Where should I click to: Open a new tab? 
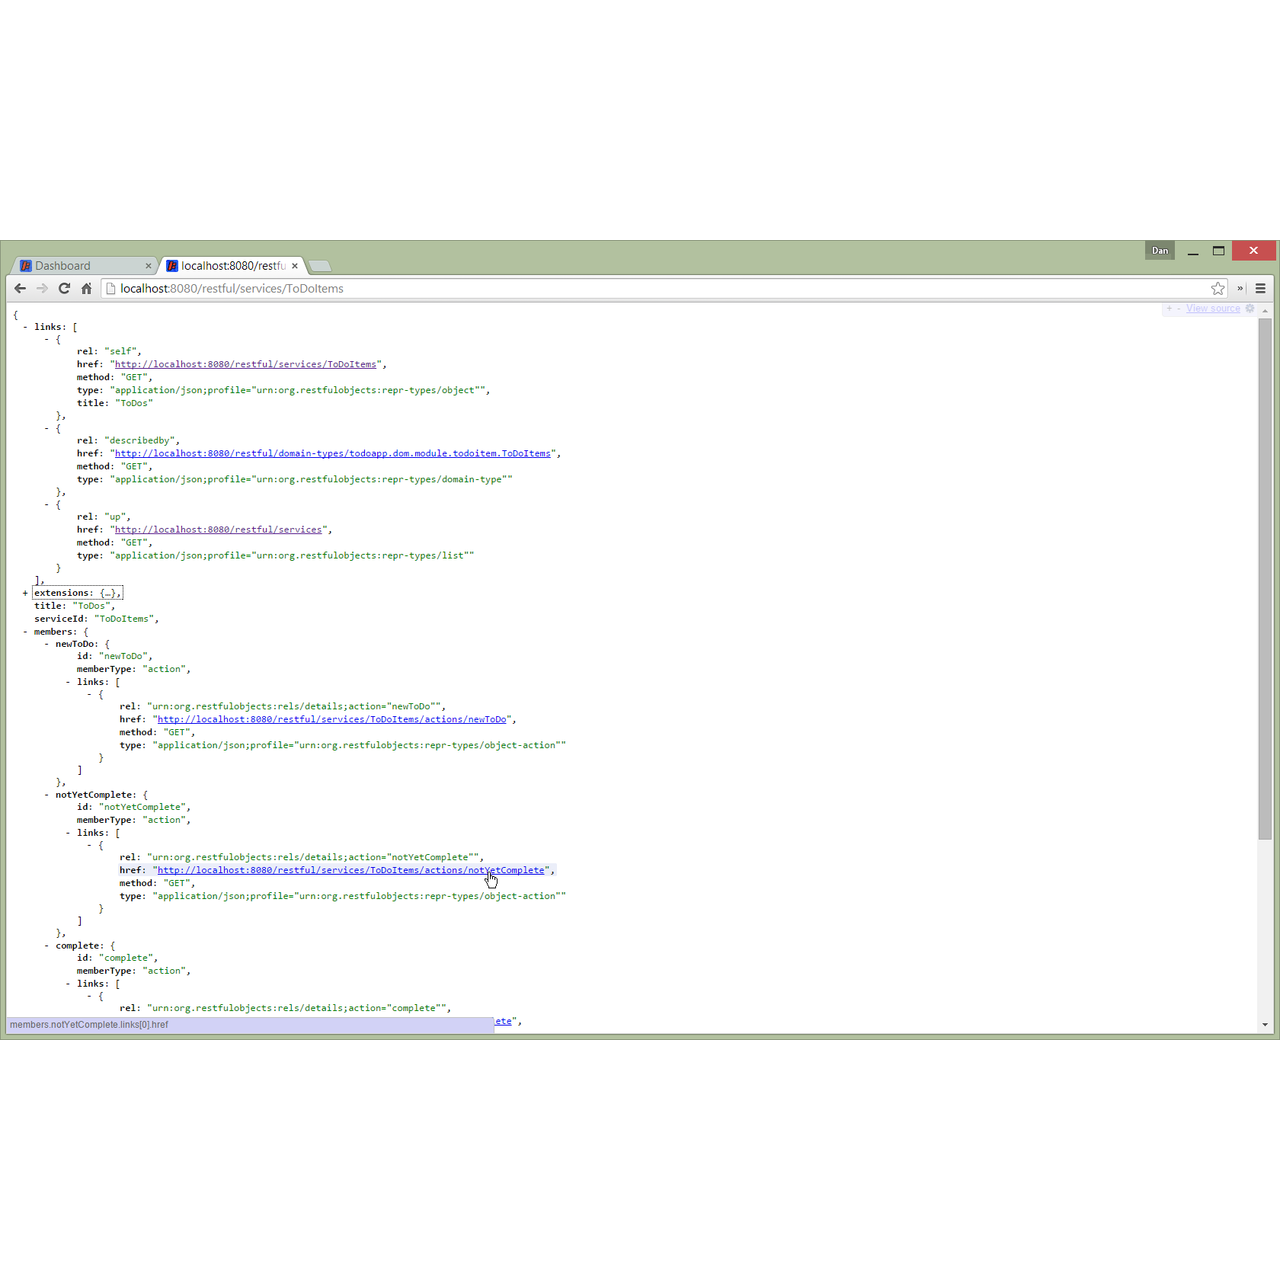click(319, 266)
